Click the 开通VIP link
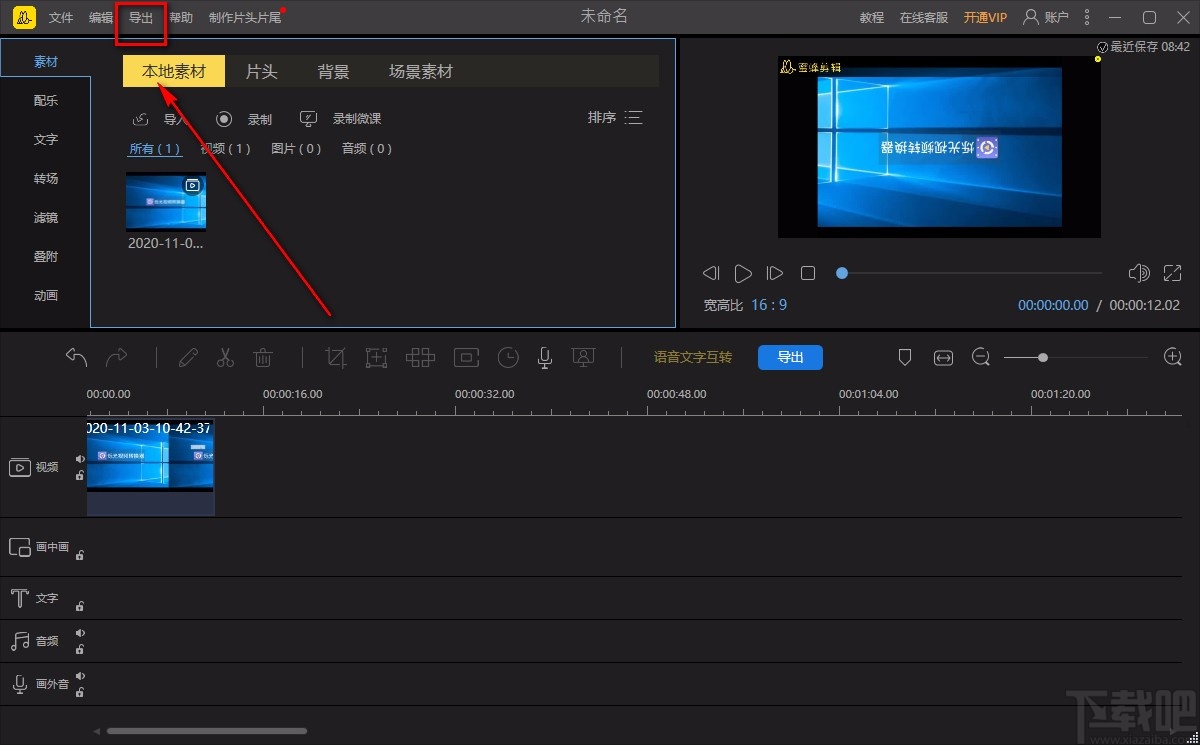1200x745 pixels. click(985, 18)
